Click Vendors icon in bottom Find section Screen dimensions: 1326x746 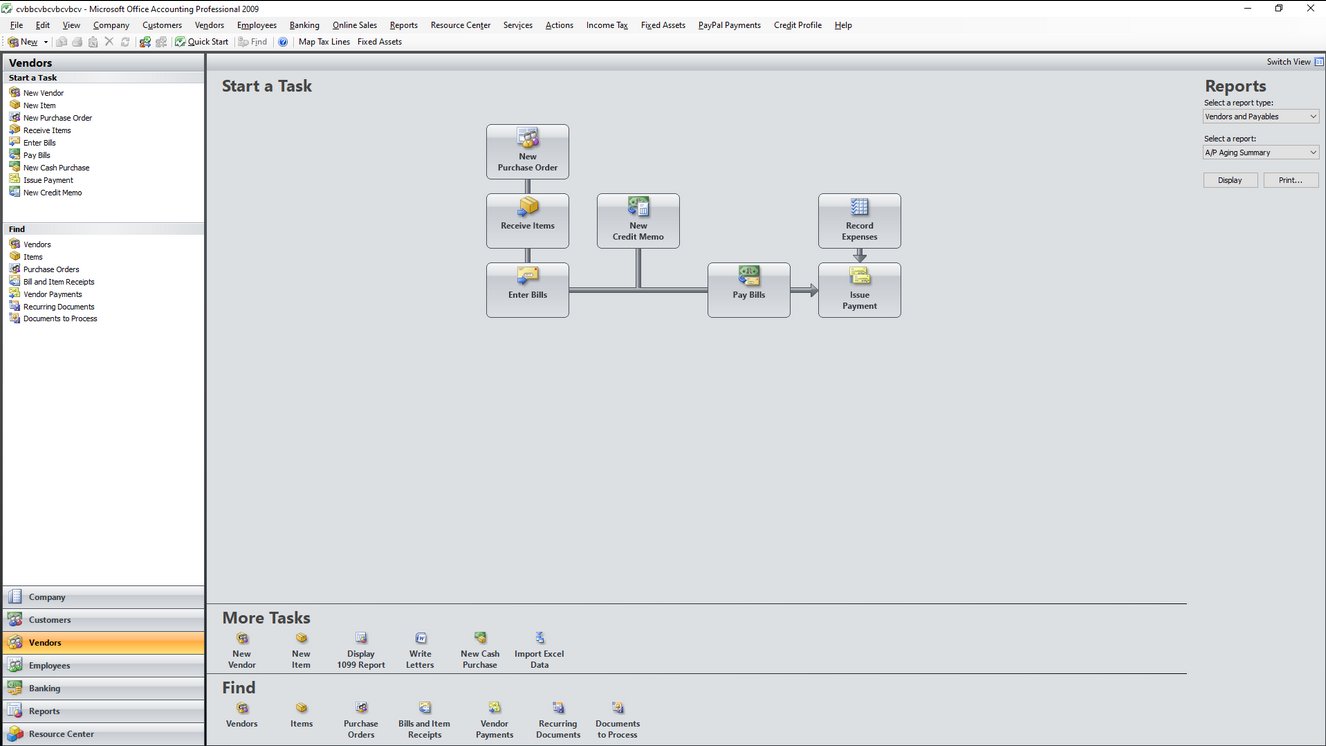click(x=242, y=708)
